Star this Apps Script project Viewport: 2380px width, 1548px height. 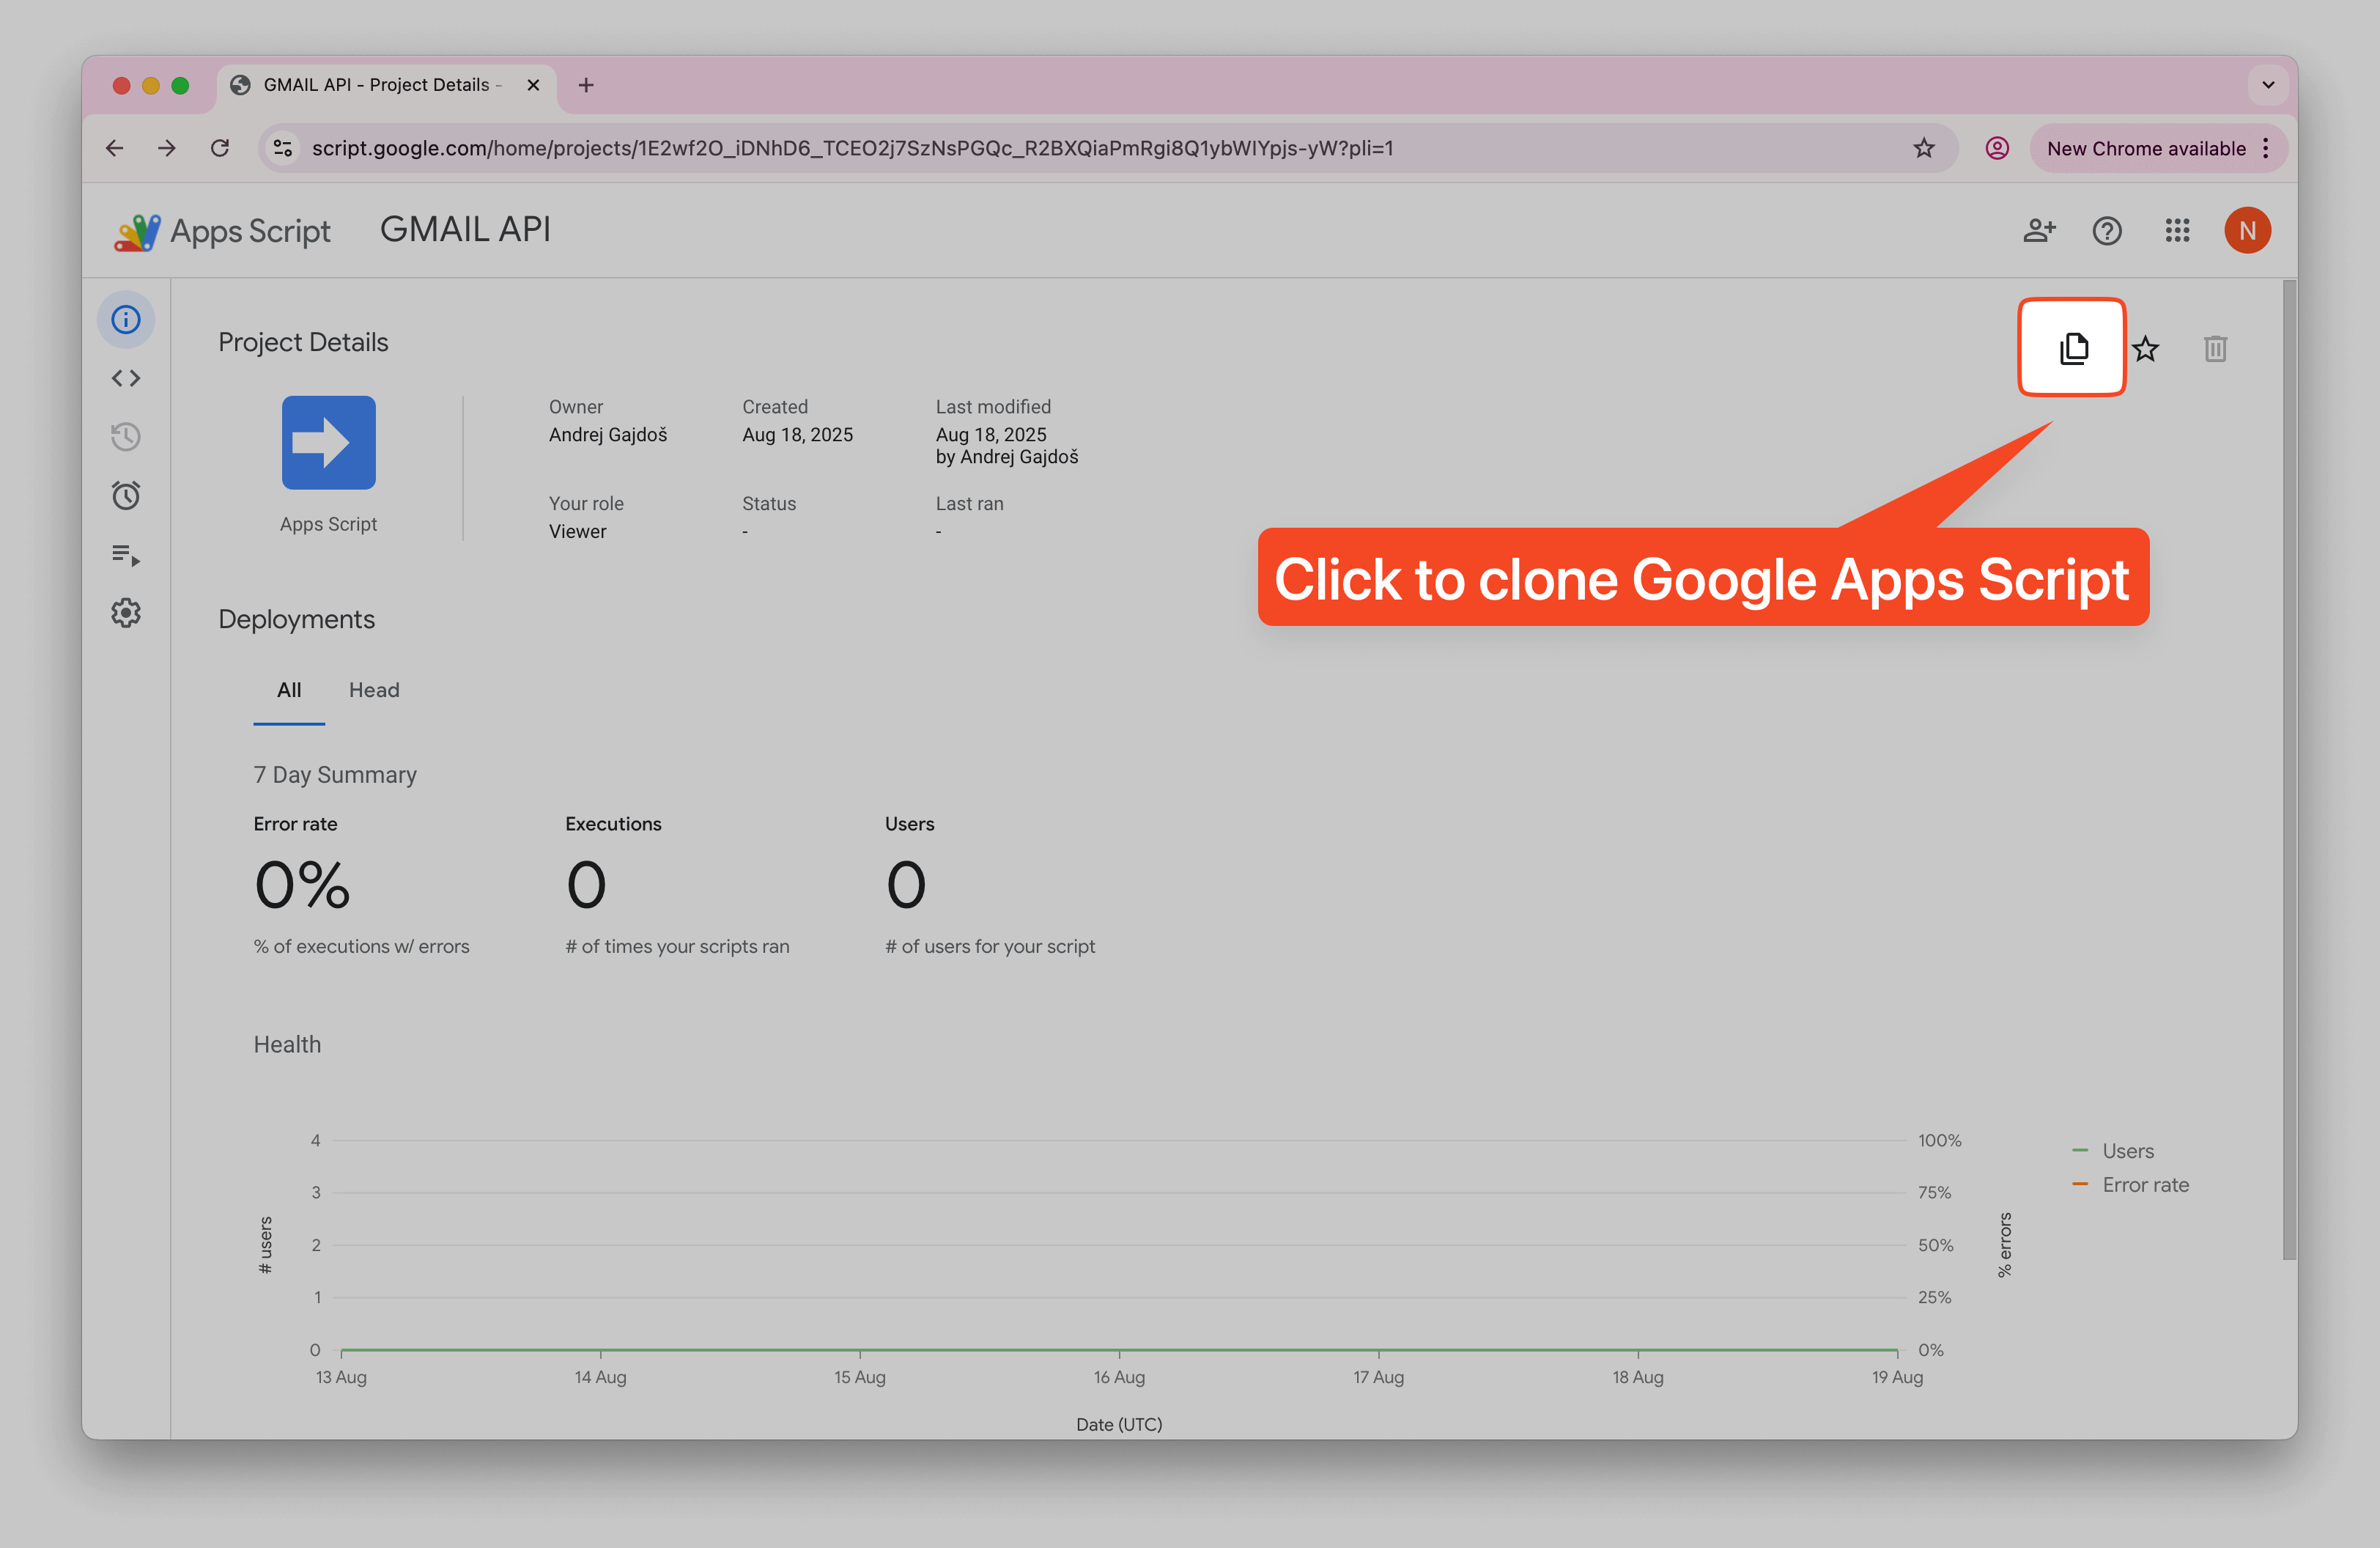pyautogui.click(x=2146, y=349)
